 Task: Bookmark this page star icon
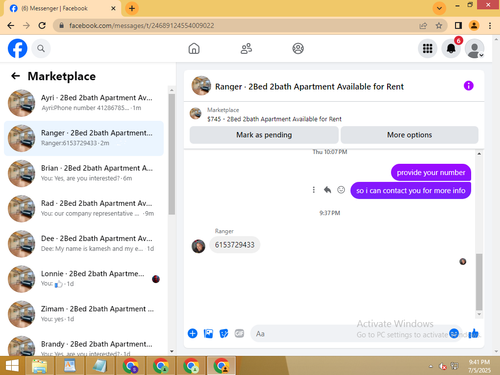pyautogui.click(x=439, y=26)
